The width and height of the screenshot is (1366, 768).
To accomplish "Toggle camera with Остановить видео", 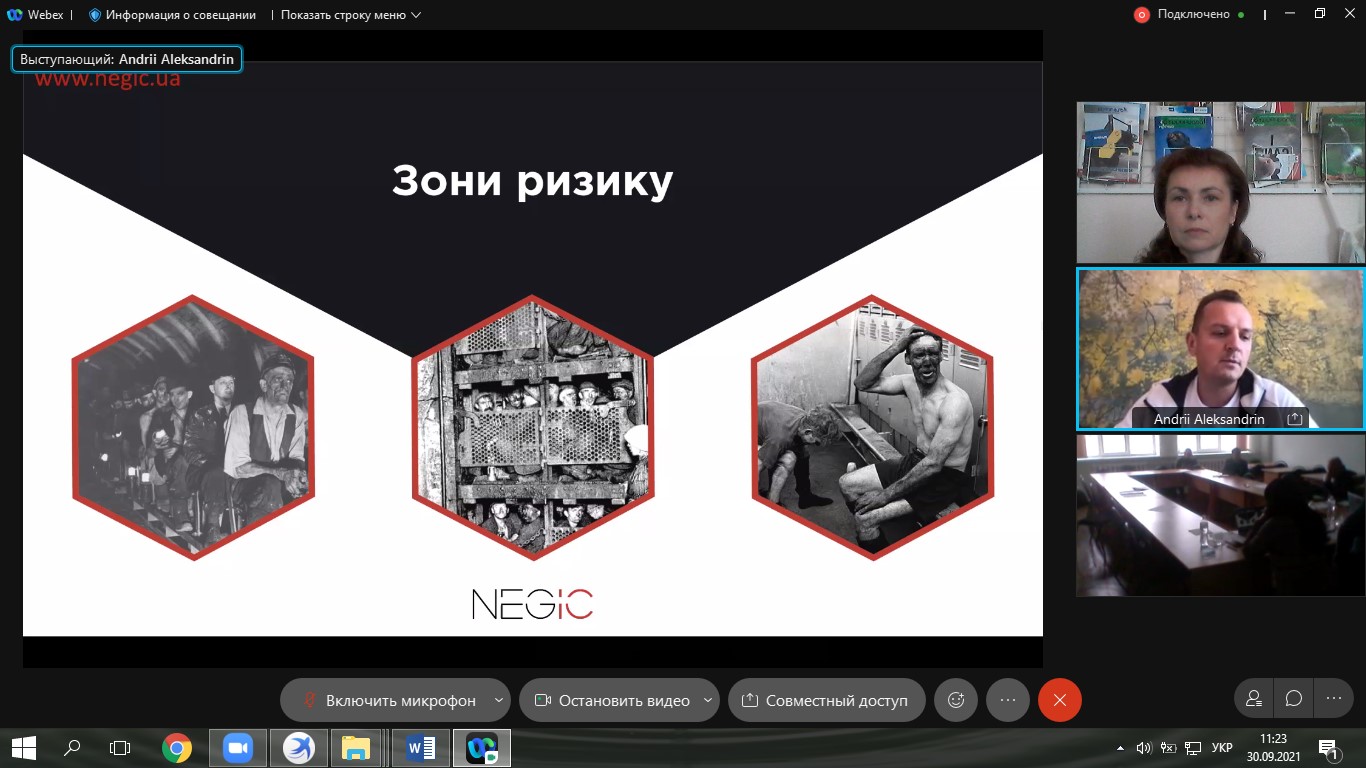I will 612,700.
